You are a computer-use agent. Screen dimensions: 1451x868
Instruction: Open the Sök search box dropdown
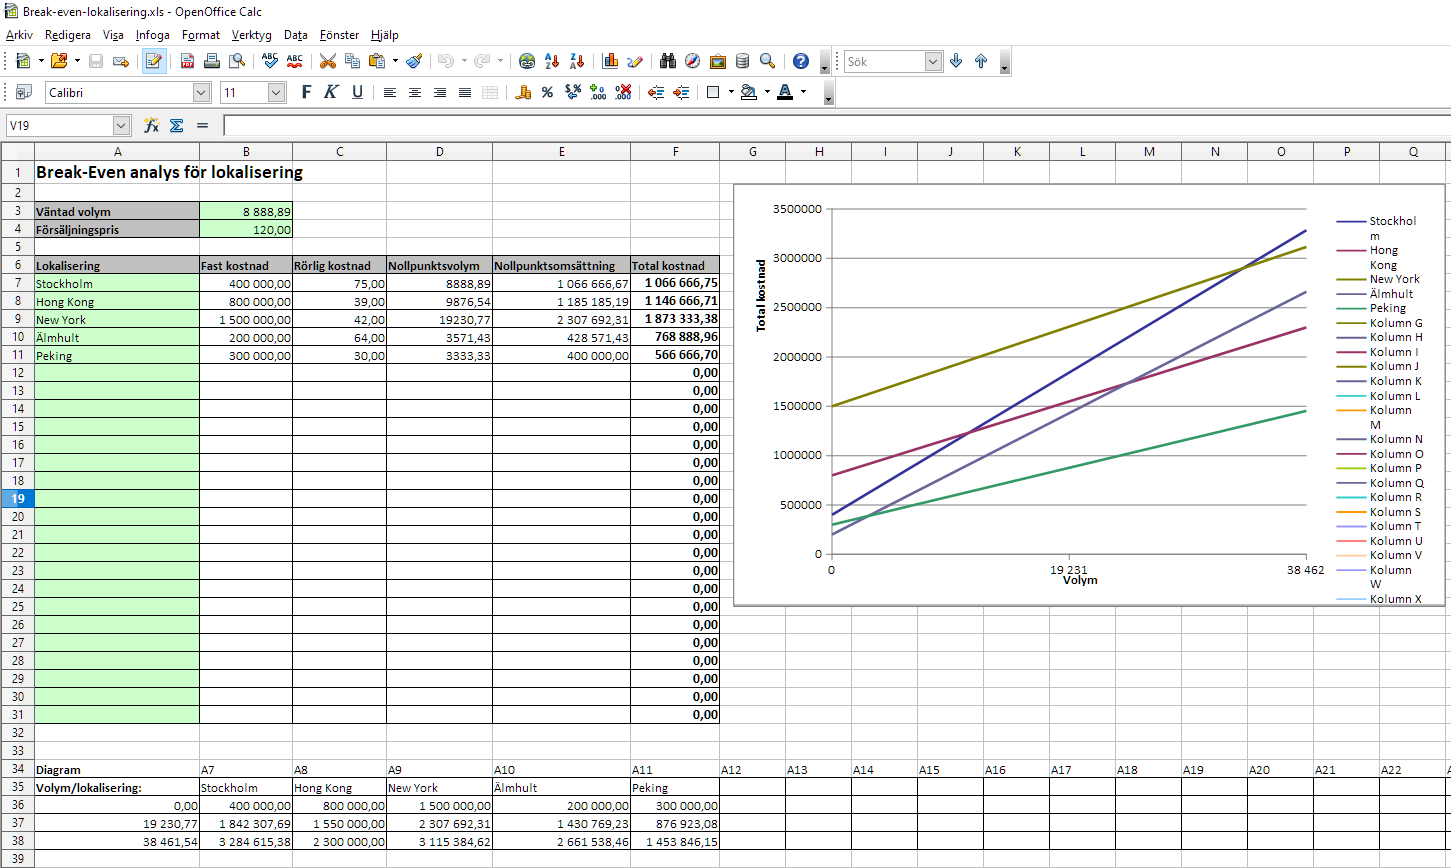[x=933, y=61]
